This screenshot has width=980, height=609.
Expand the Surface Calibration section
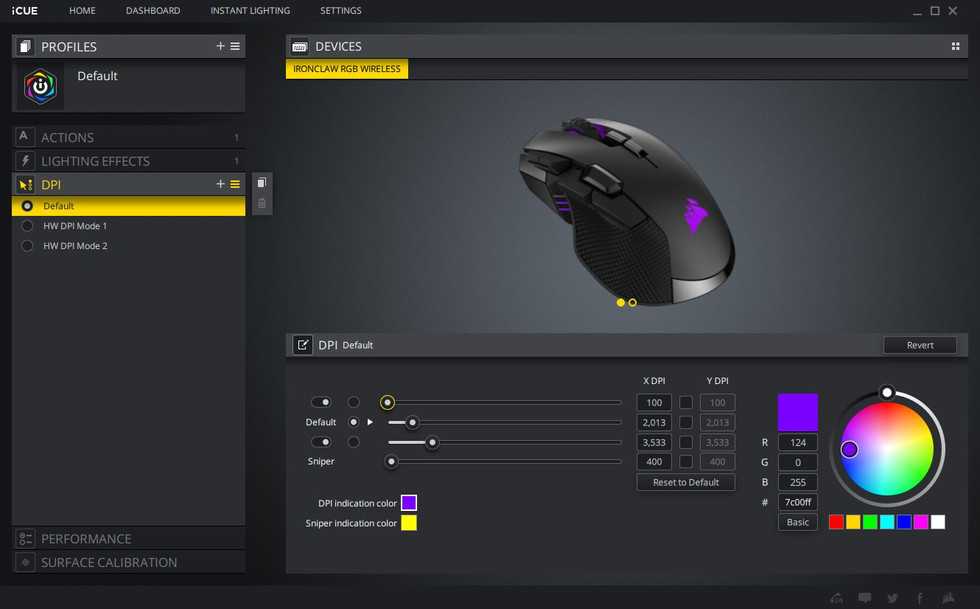pos(128,562)
